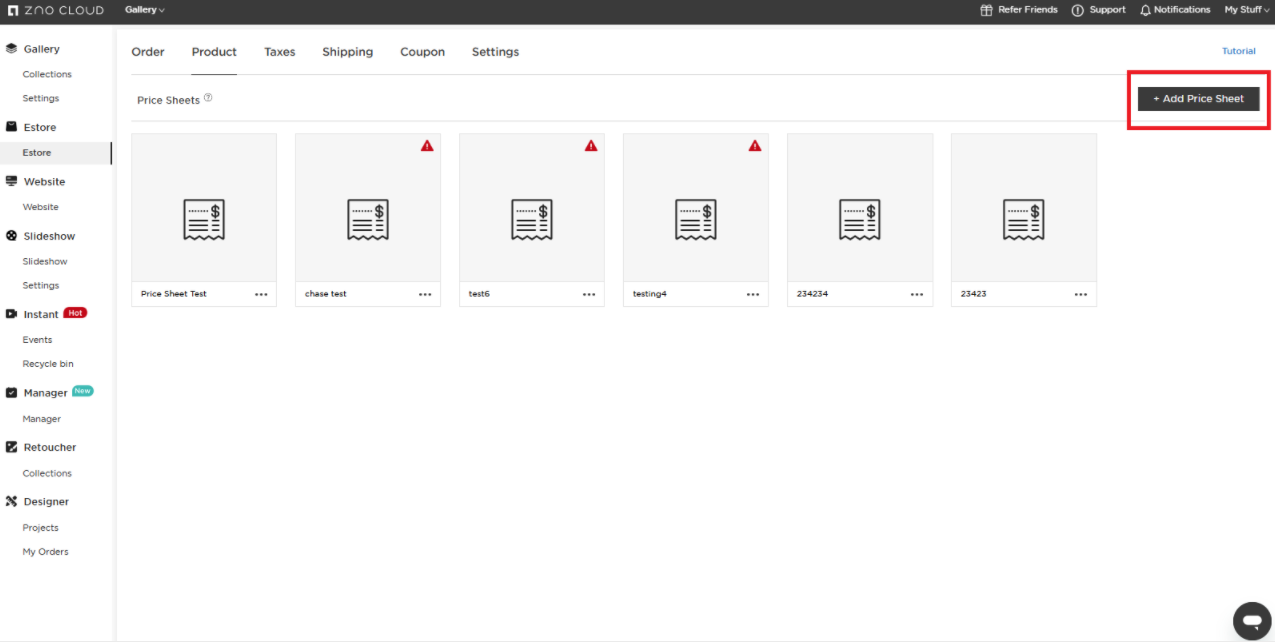Image resolution: width=1275 pixels, height=642 pixels.
Task: Click the Retoucher sidebar icon
Action: tap(12, 447)
